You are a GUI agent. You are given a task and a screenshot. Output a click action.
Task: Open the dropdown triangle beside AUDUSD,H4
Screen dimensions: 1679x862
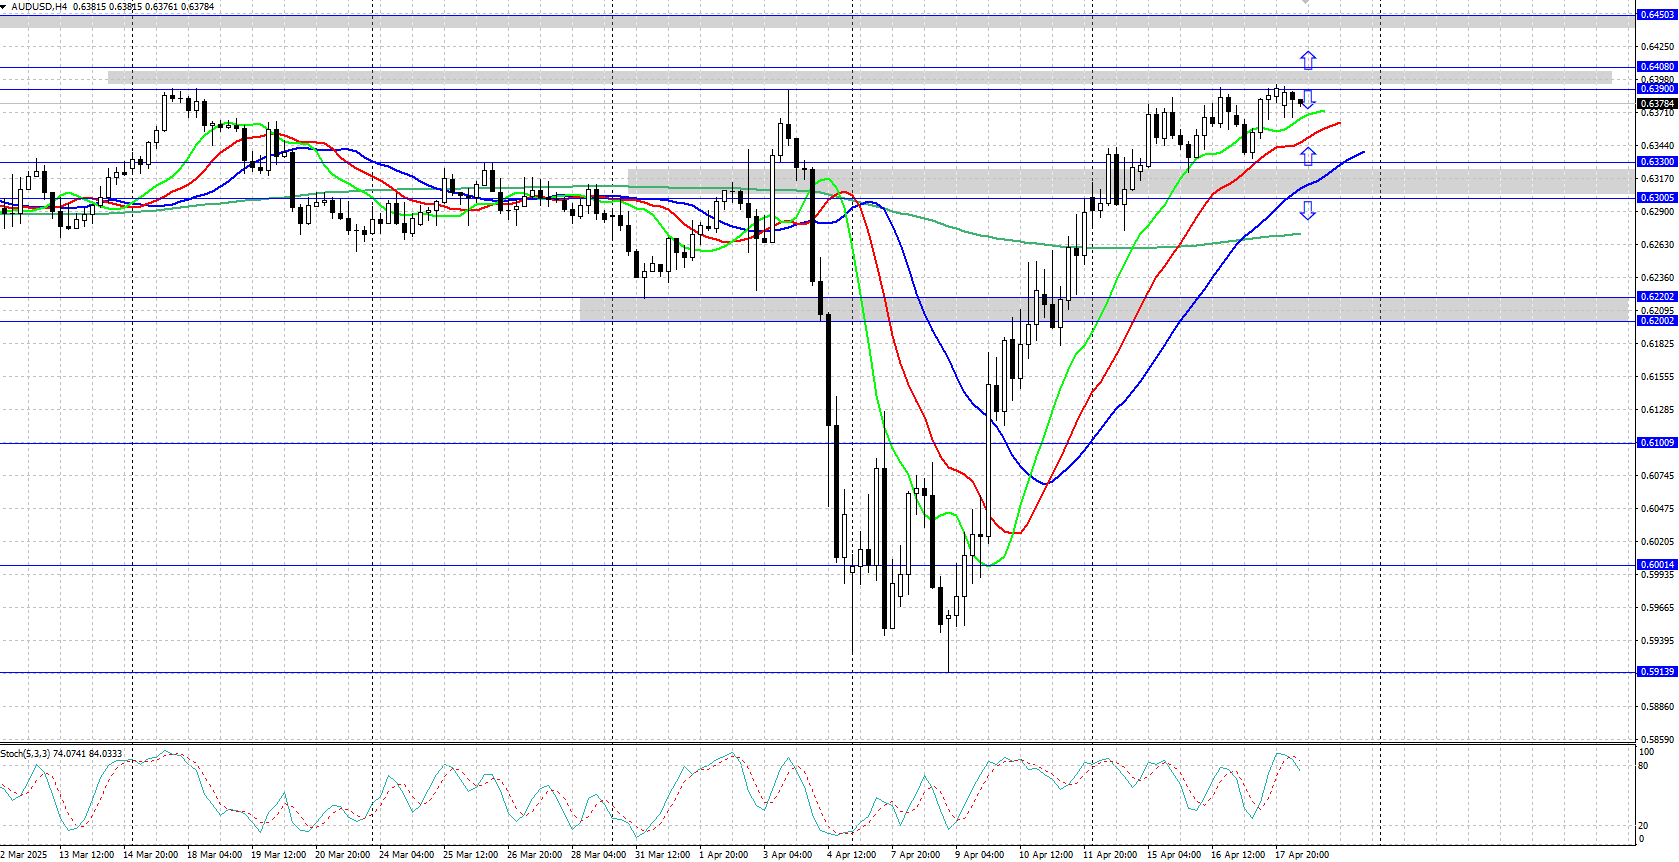click(x=4, y=7)
